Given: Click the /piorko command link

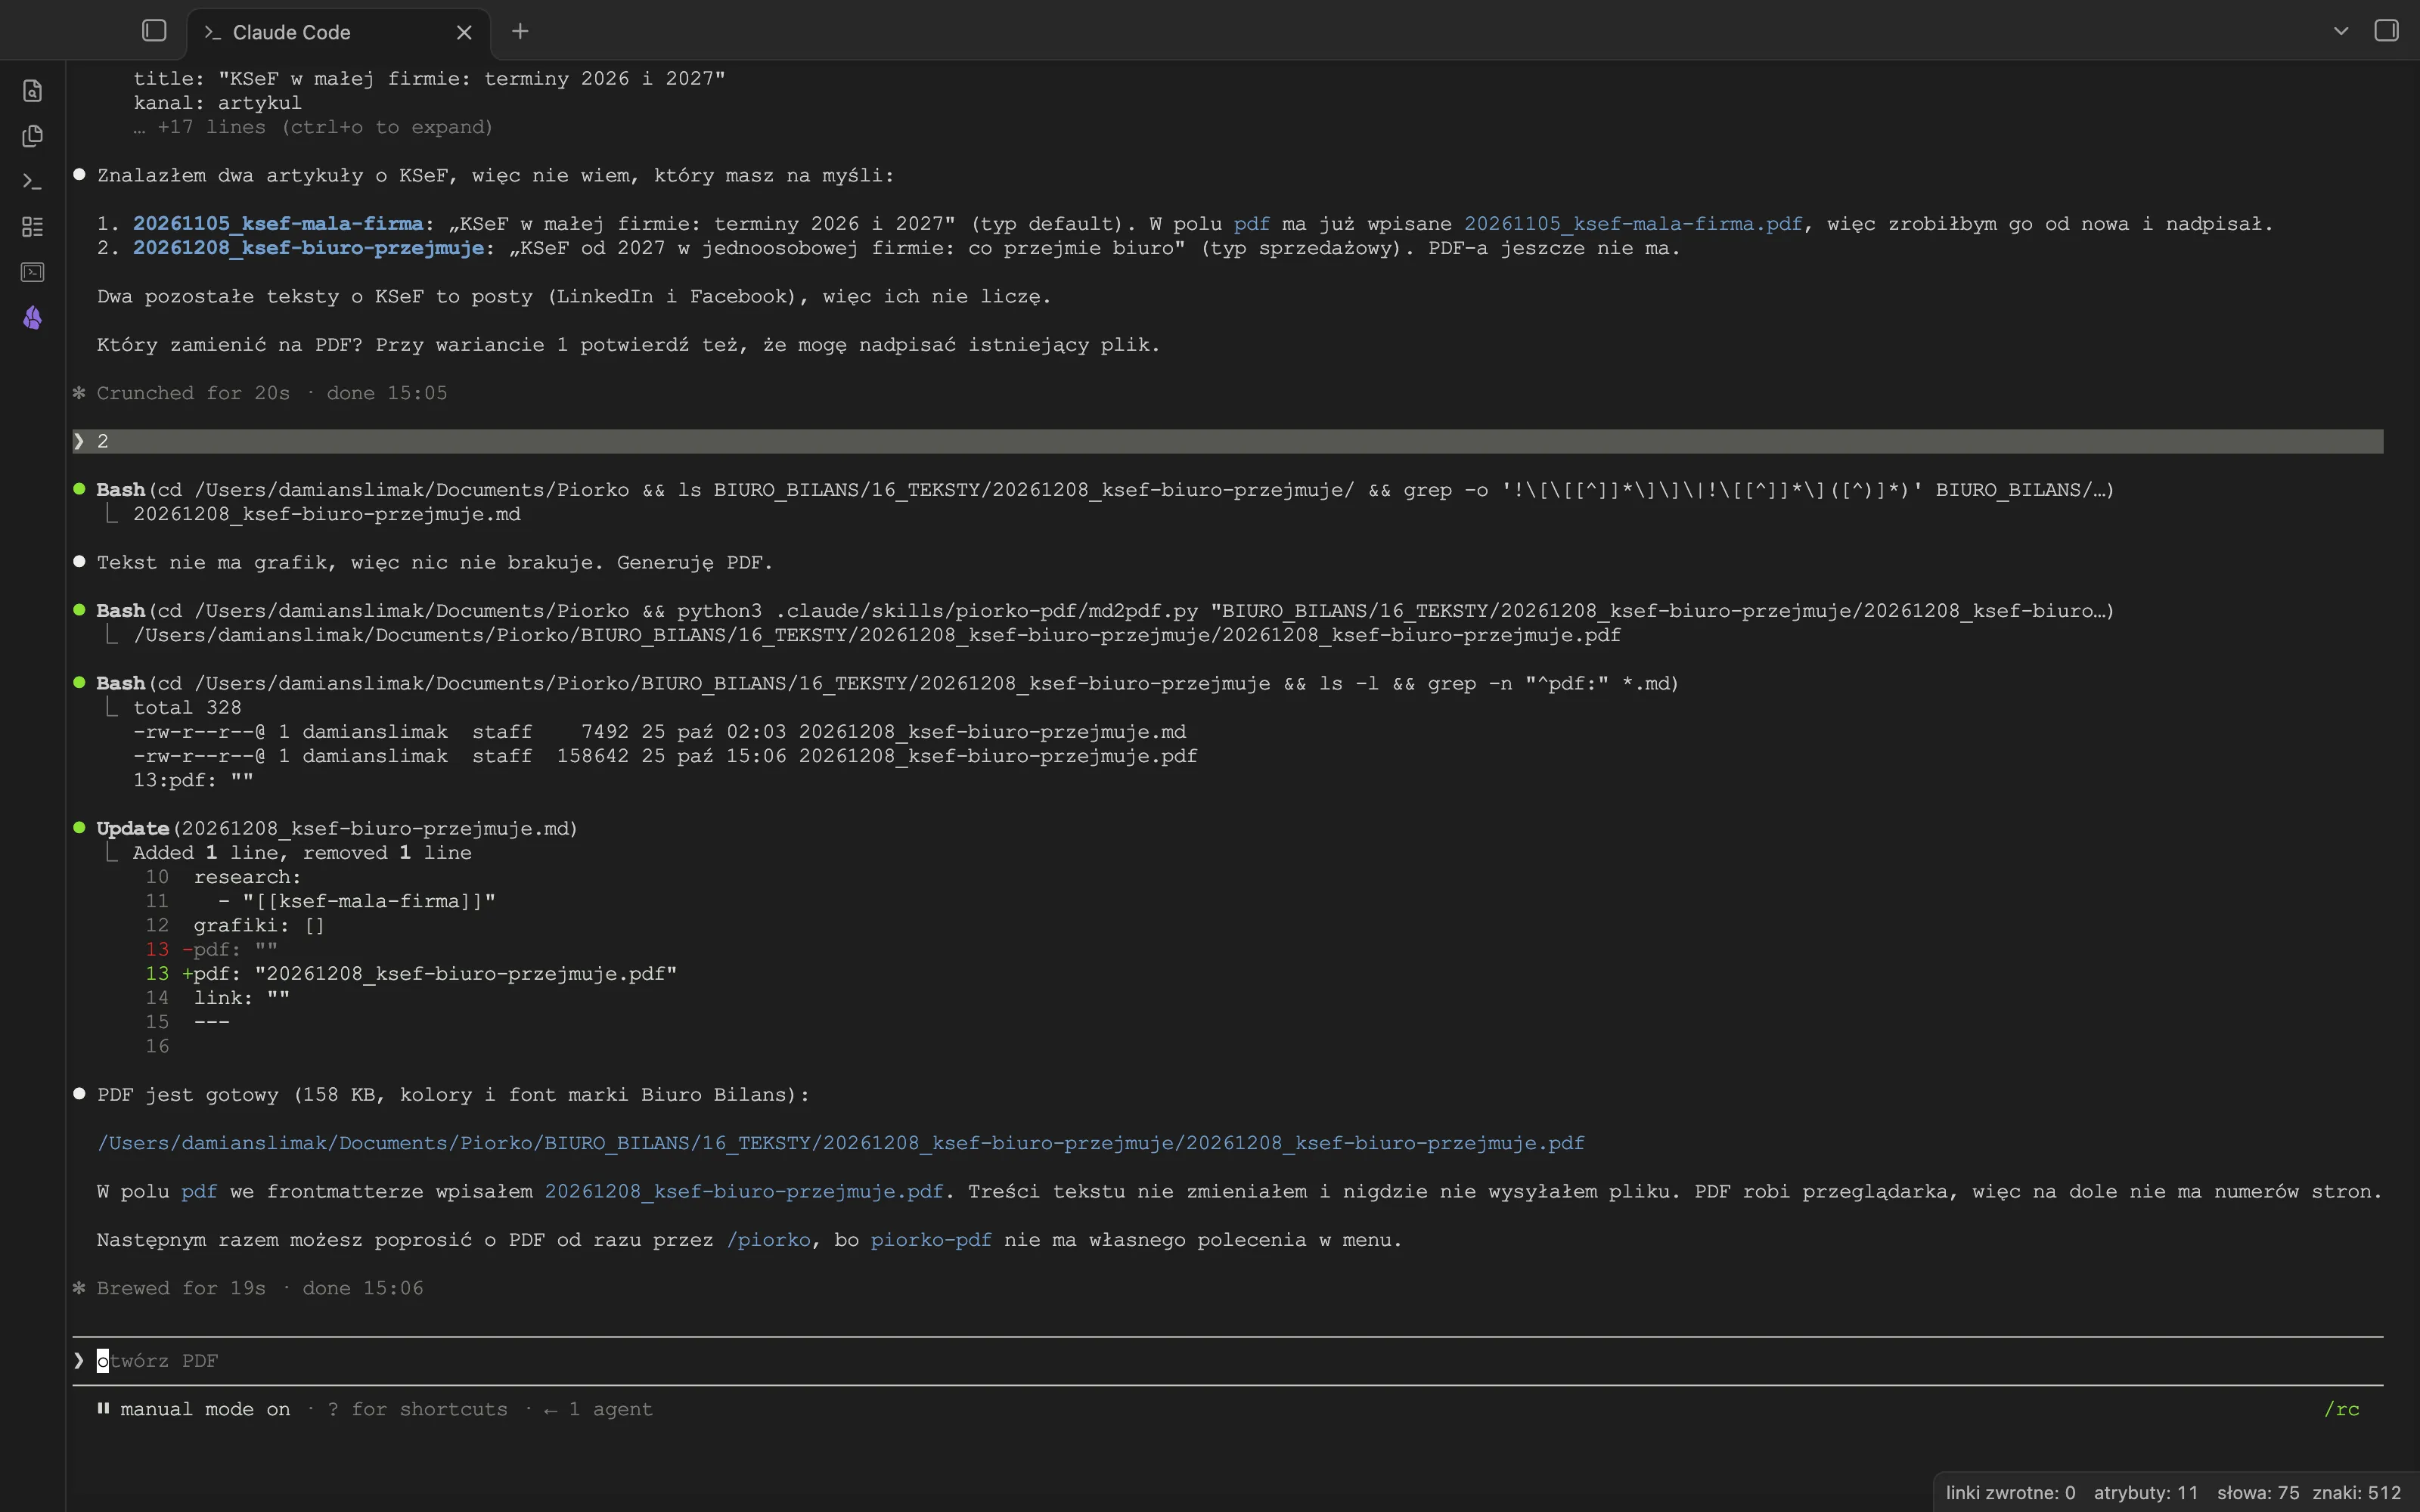Looking at the screenshot, I should 768,1239.
